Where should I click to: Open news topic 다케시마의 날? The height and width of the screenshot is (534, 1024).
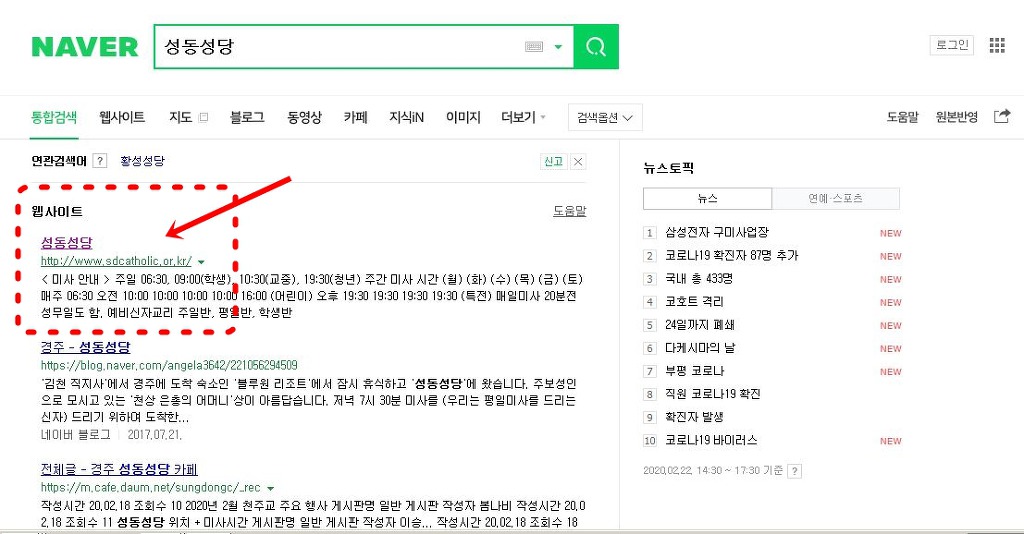pyautogui.click(x=700, y=348)
